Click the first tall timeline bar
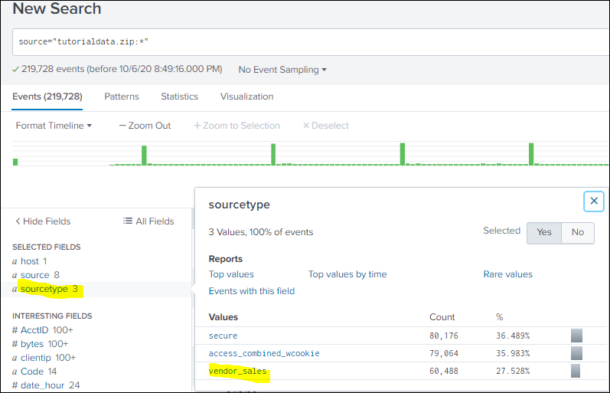Image resolution: width=610 pixels, height=393 pixels. (x=144, y=155)
